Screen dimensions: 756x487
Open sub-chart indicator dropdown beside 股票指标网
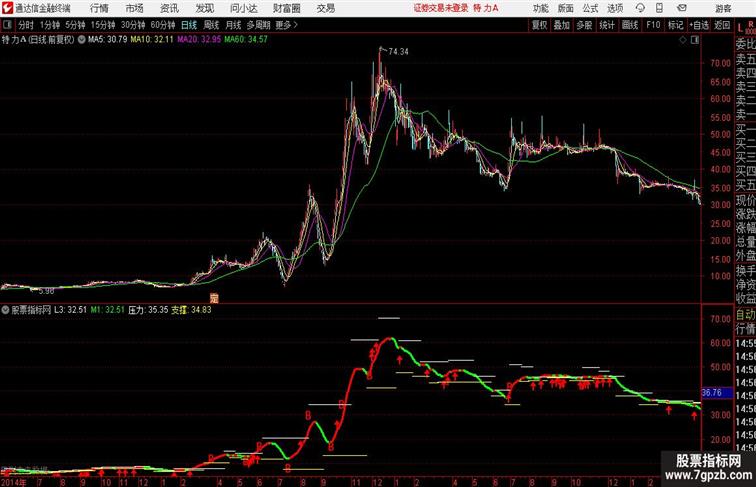(x=5, y=310)
